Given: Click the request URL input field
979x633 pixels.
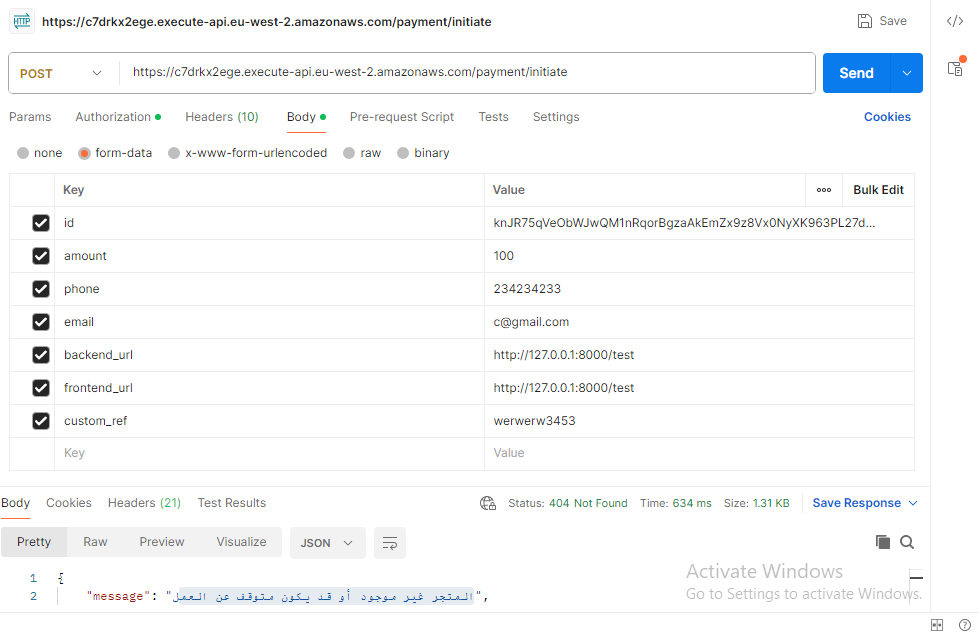Looking at the screenshot, I should [x=468, y=73].
